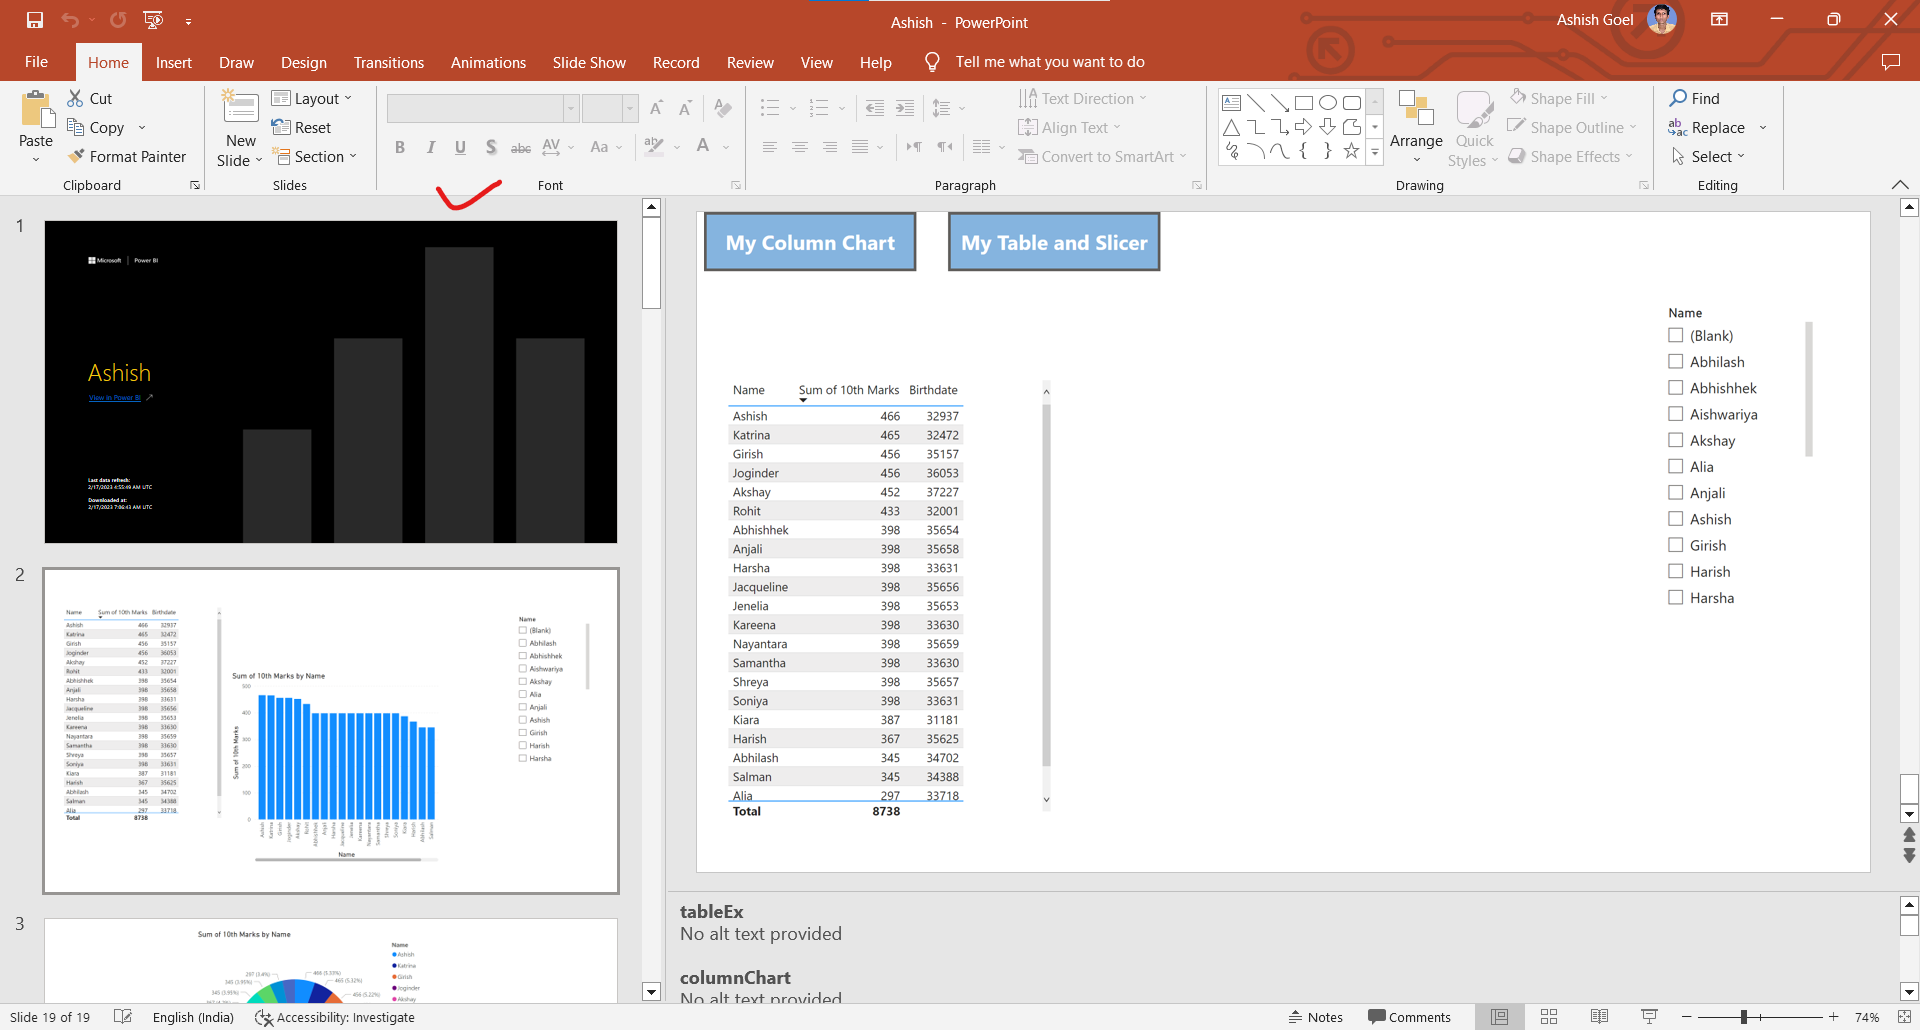1920x1030 pixels.
Task: Insert an oval shape from Drawing gallery
Action: (1328, 101)
